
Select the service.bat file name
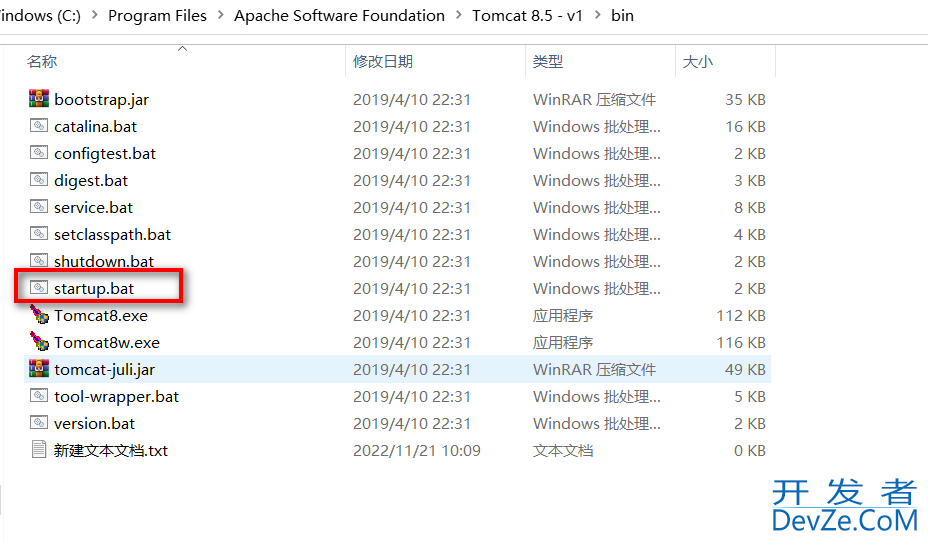click(94, 208)
